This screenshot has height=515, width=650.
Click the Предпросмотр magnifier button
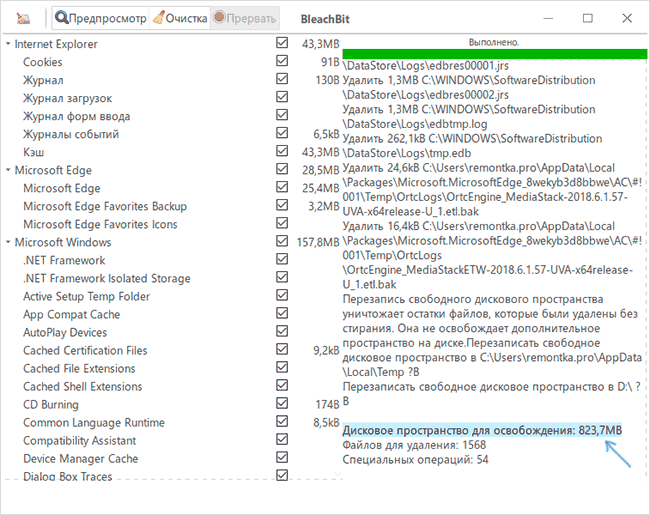(x=101, y=18)
